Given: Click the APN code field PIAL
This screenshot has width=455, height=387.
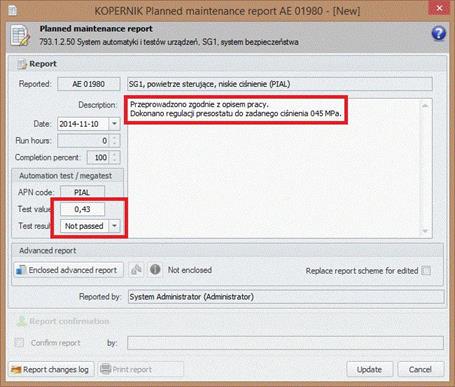Looking at the screenshot, I should point(82,192).
